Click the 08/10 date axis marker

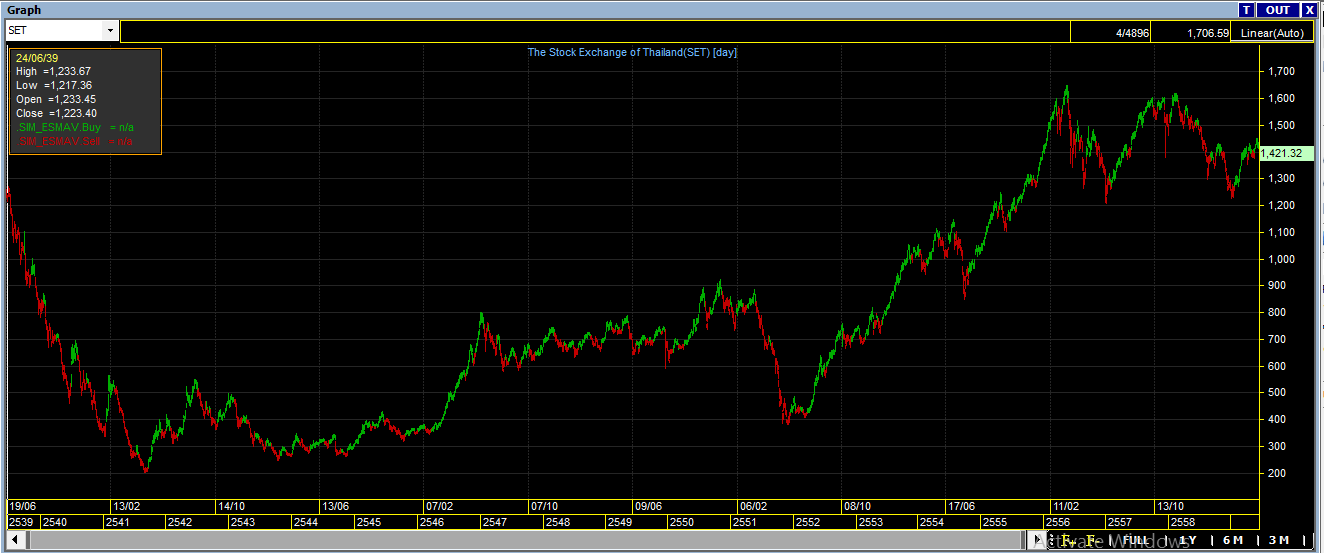click(857, 506)
